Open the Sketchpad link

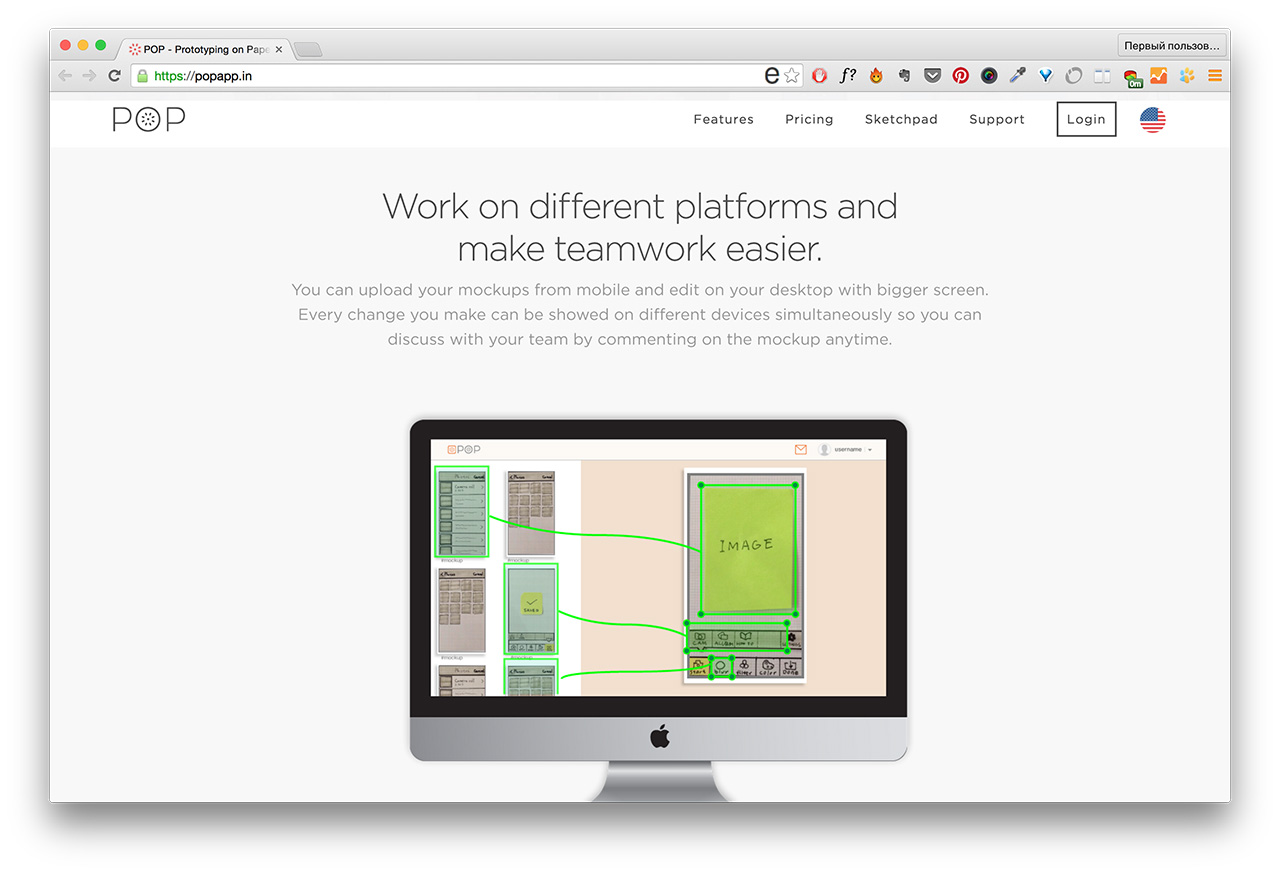click(901, 120)
